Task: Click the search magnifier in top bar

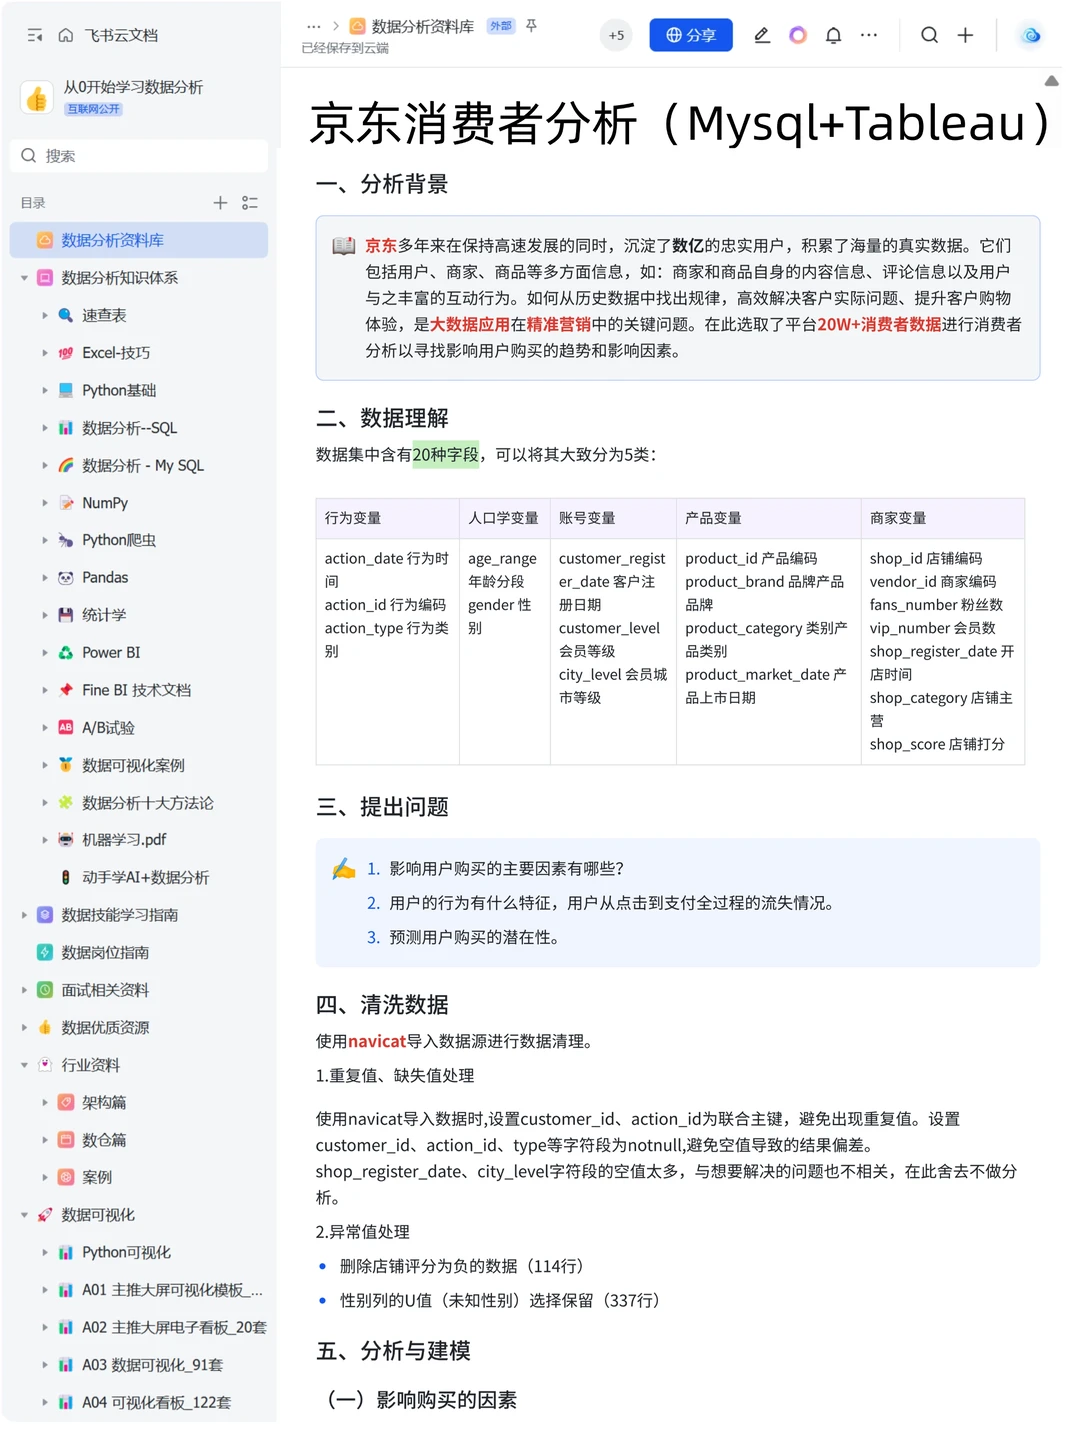Action: click(929, 35)
